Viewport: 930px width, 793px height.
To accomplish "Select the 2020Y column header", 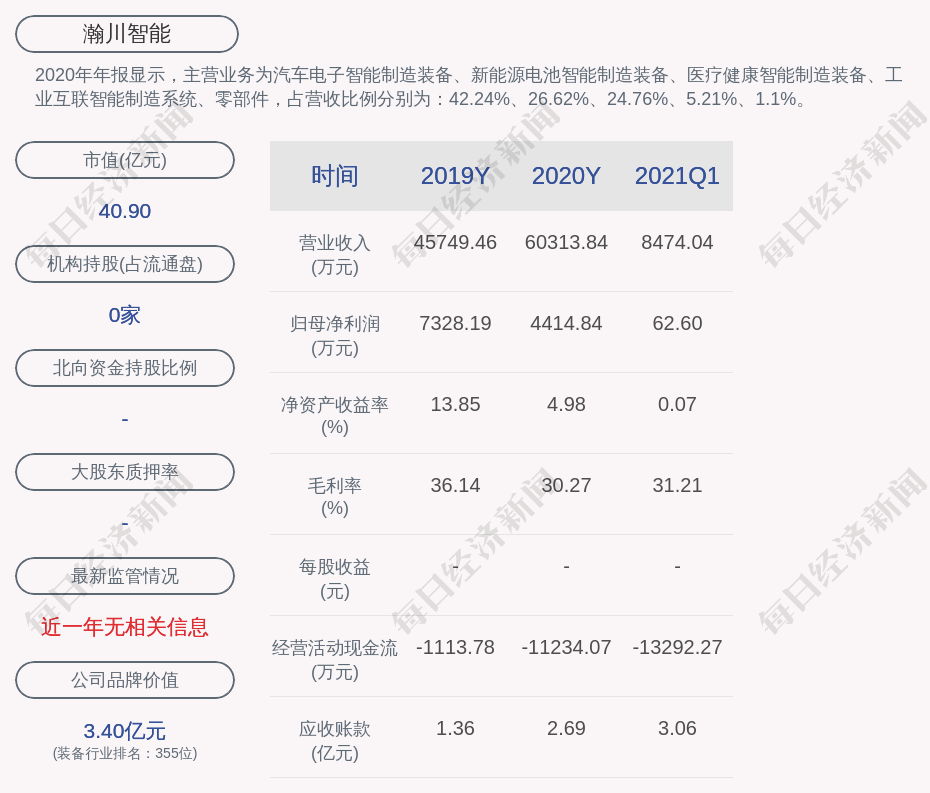I will [566, 176].
